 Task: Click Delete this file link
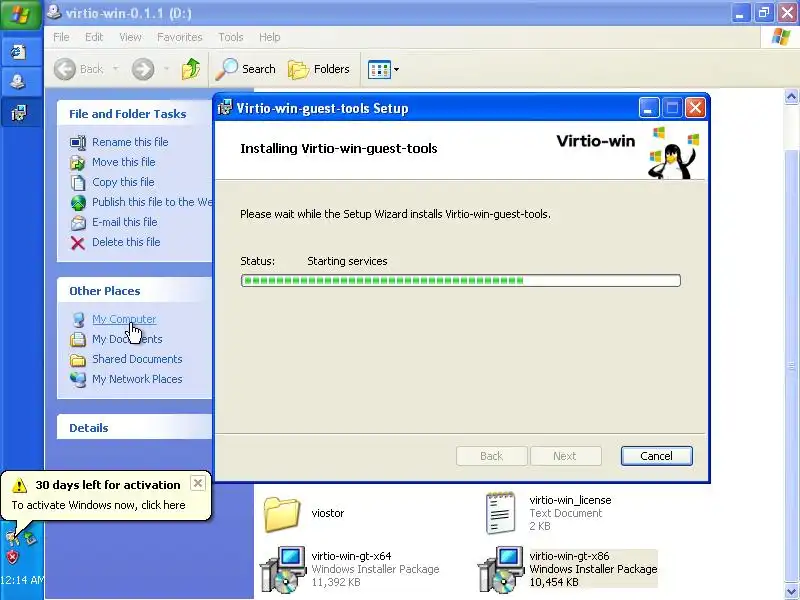pos(126,242)
